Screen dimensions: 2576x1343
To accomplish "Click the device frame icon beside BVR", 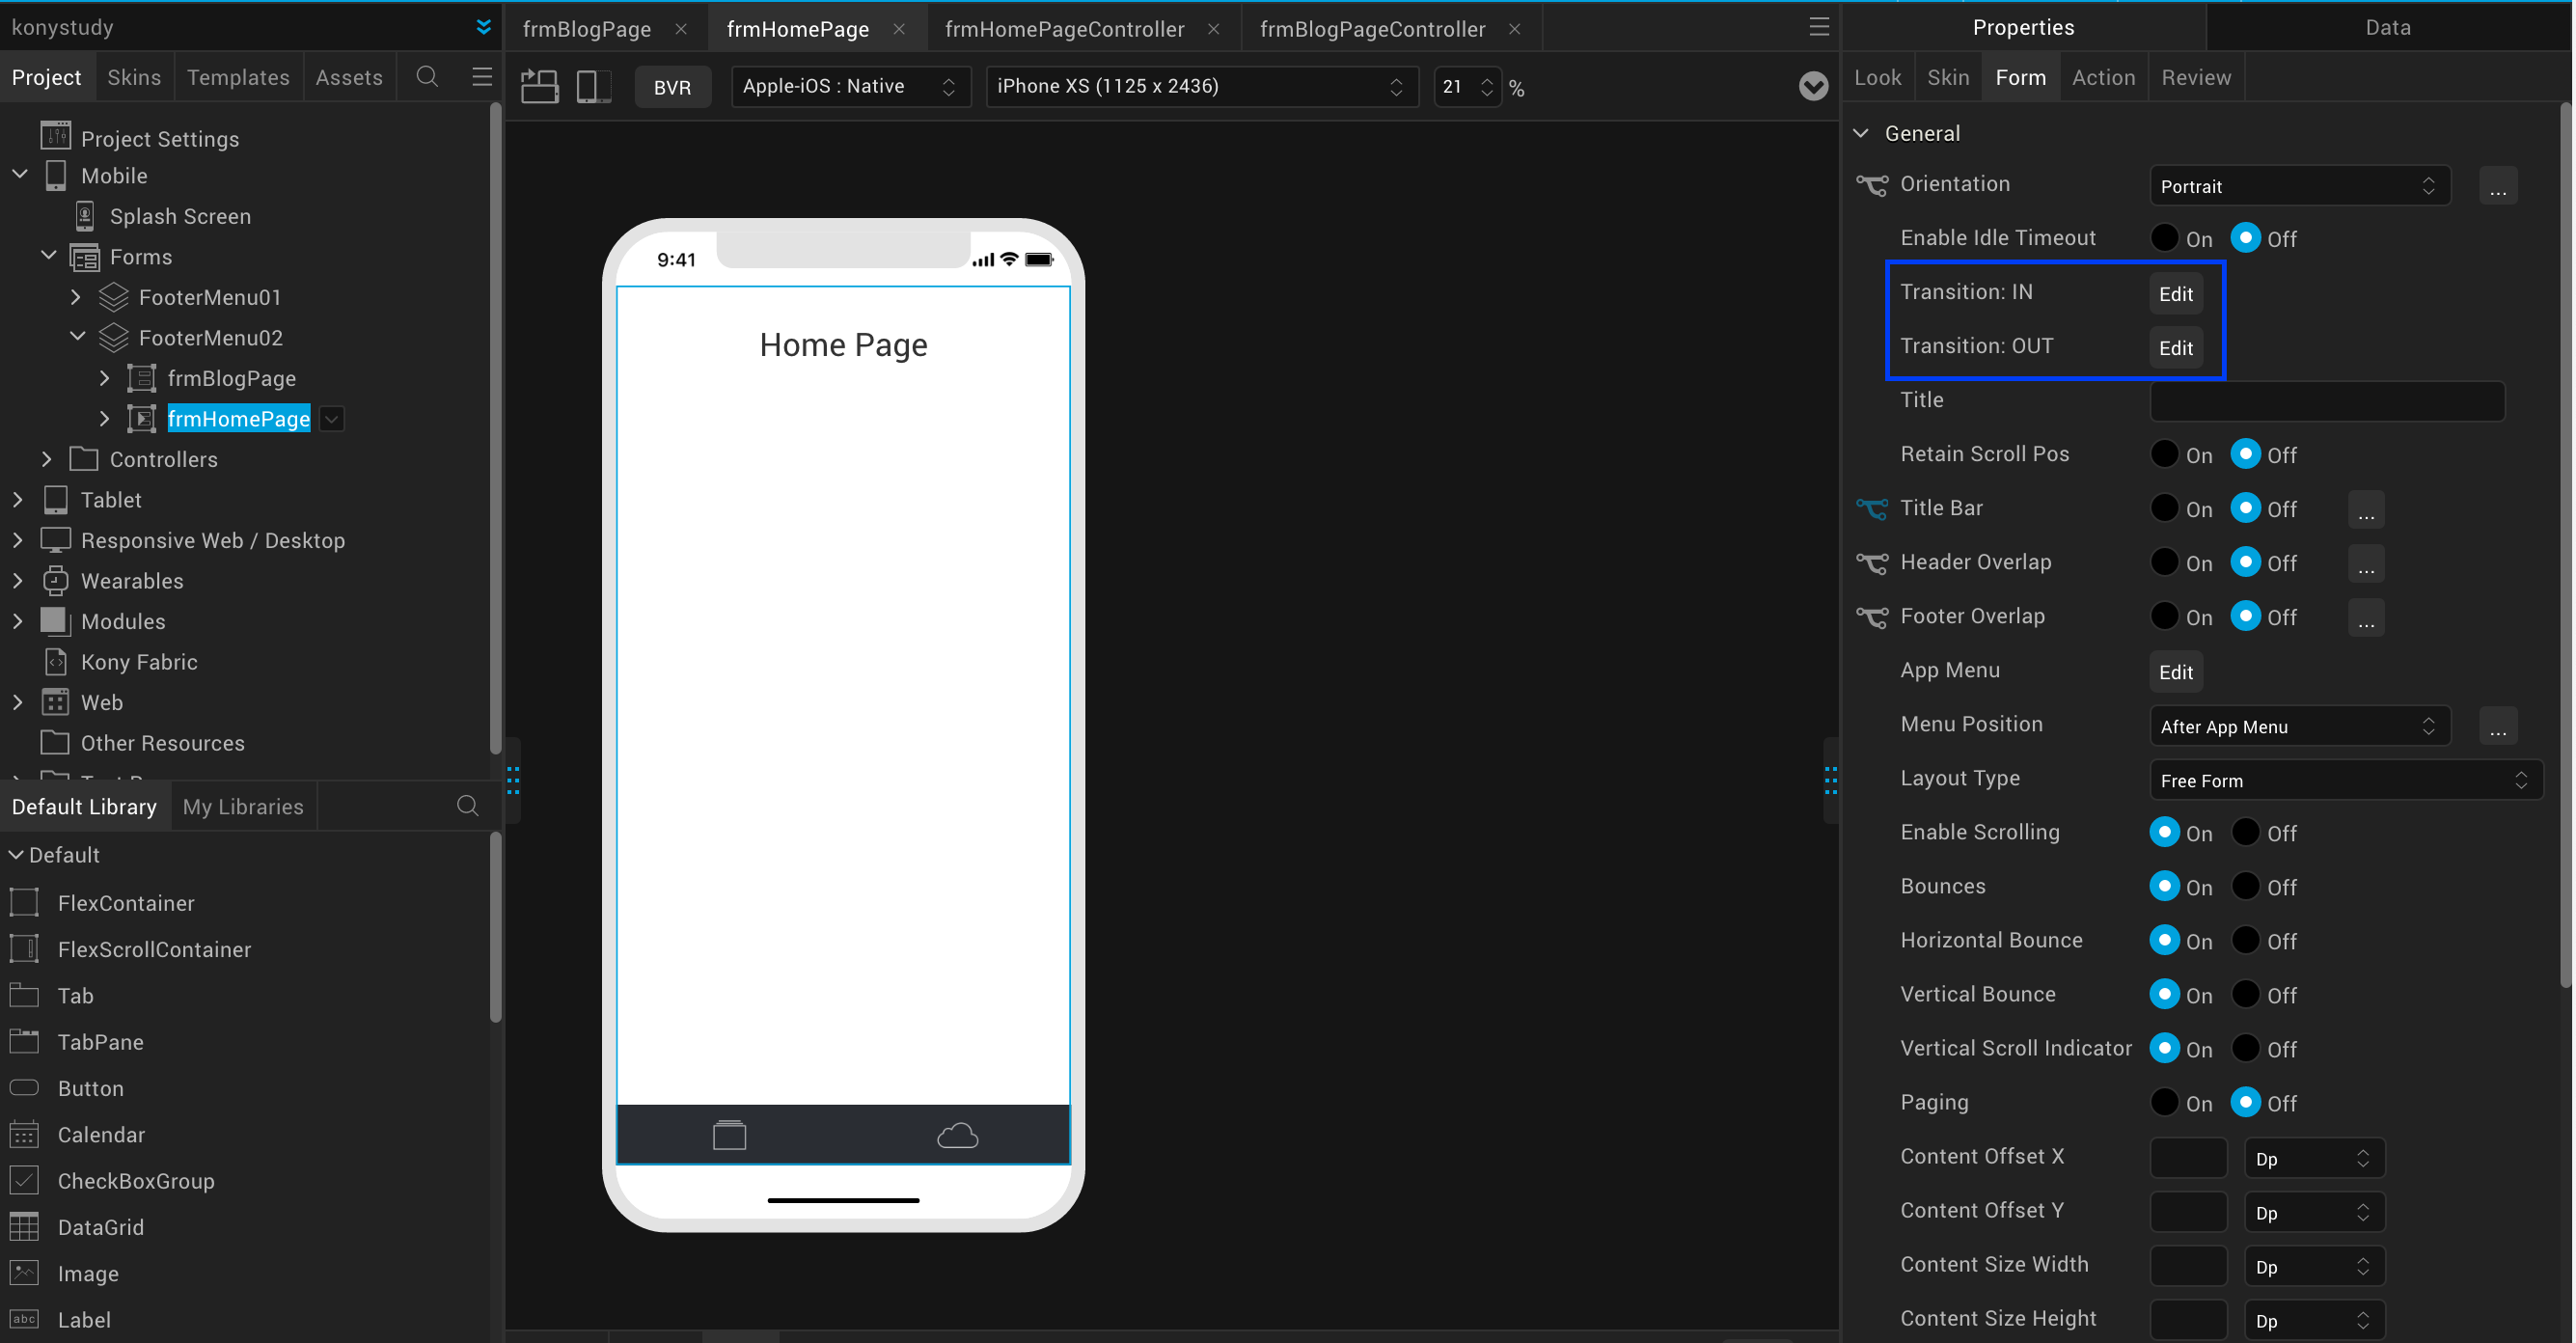I will coord(594,87).
